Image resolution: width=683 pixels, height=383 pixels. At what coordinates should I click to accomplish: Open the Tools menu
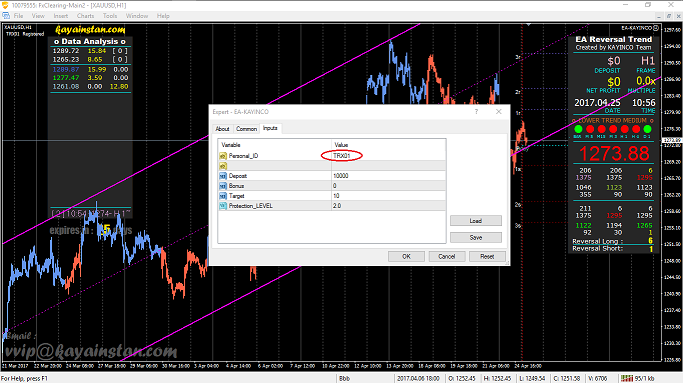[110, 16]
